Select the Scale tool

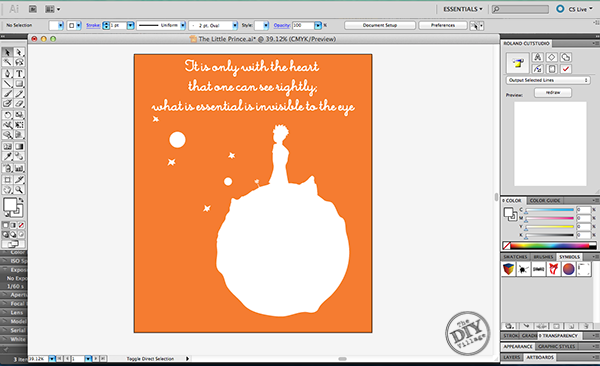19,115
